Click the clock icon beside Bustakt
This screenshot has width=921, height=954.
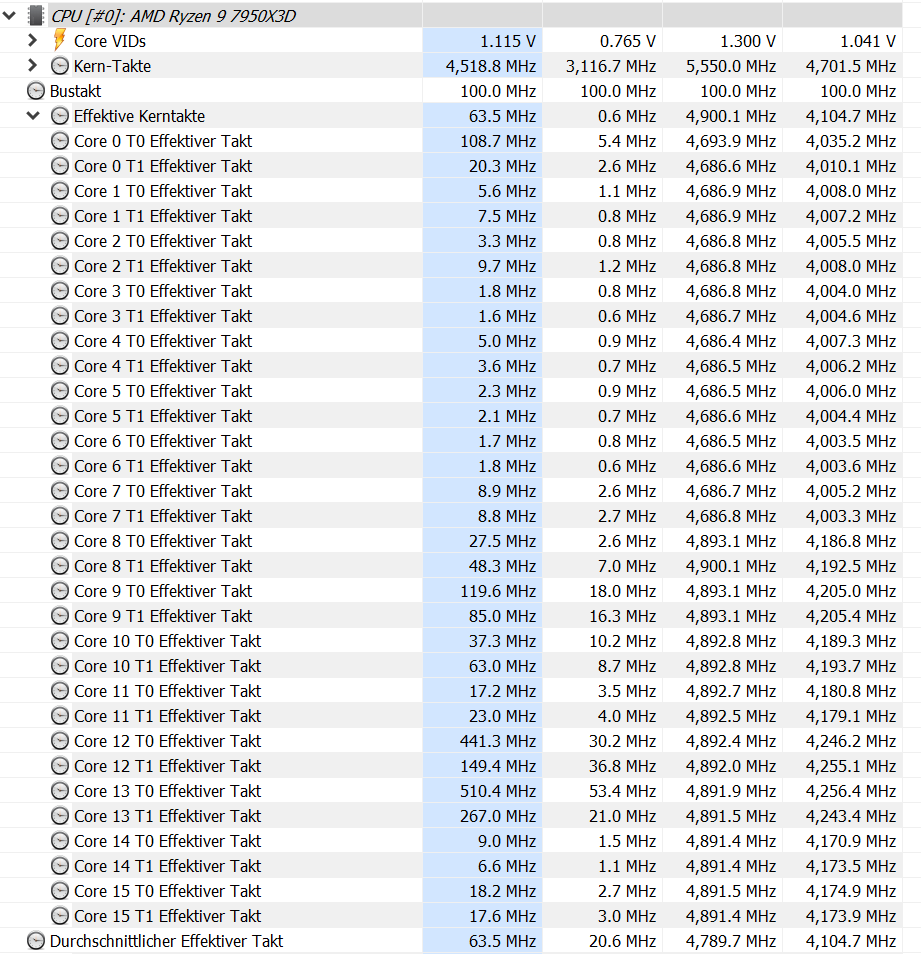click(x=36, y=91)
